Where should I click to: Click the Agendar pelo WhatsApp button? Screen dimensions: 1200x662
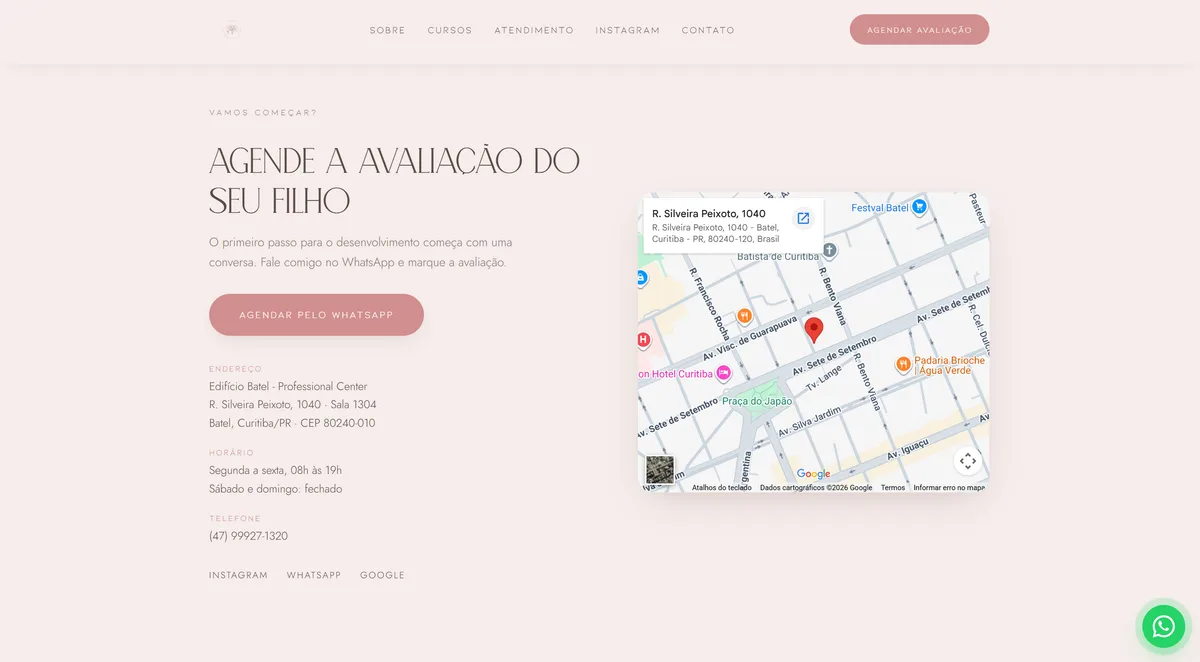click(316, 315)
